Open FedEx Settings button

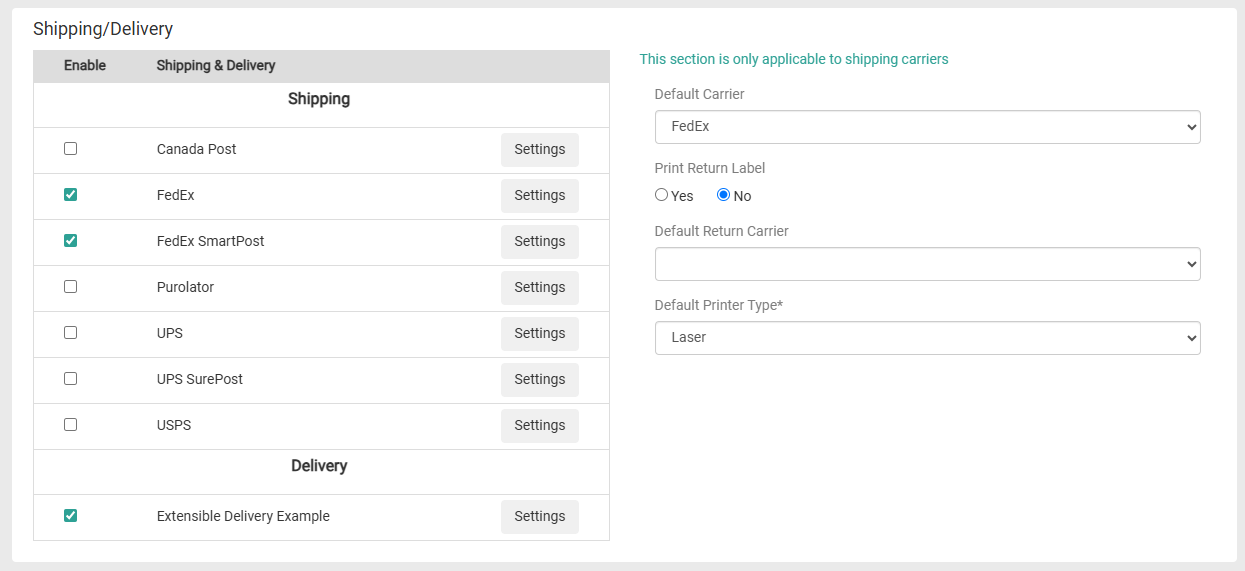tap(540, 195)
